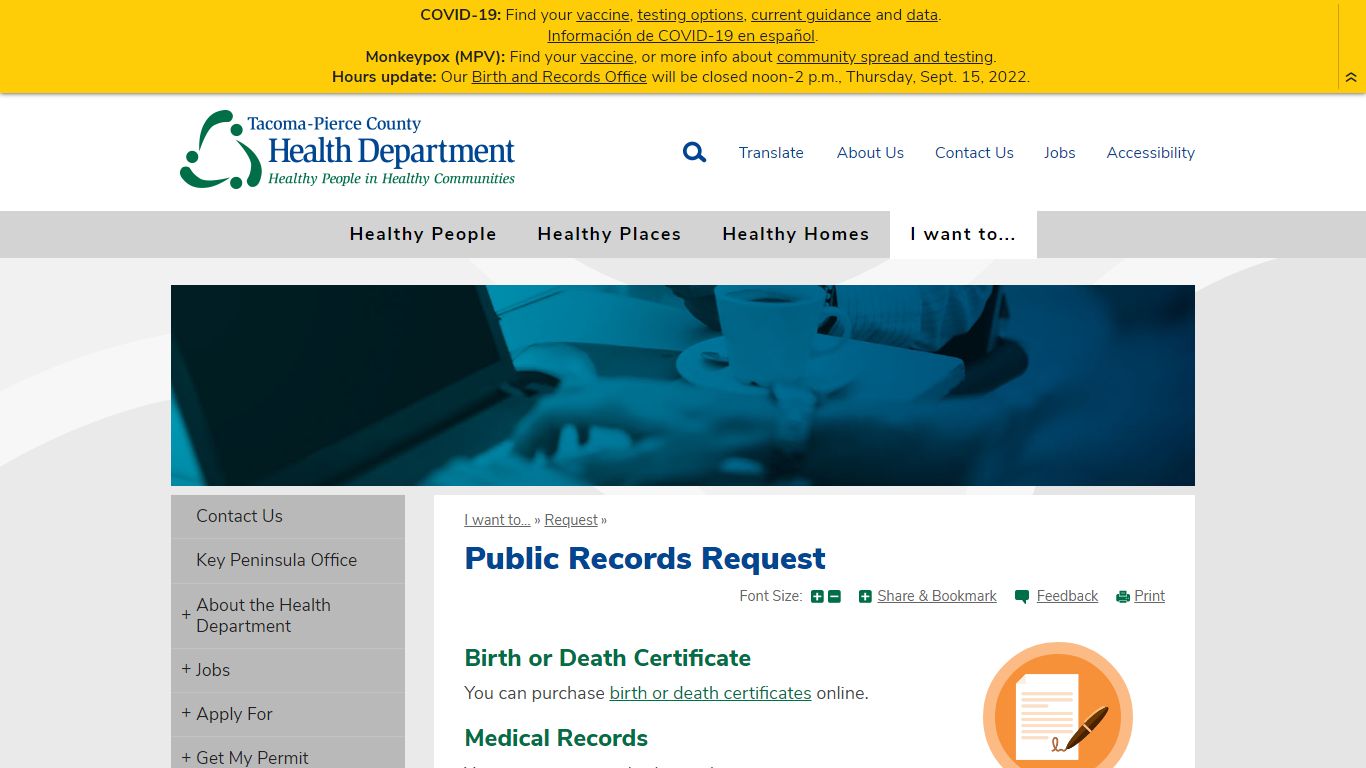
Task: Expand the Jobs sidebar section
Action: click(186, 669)
